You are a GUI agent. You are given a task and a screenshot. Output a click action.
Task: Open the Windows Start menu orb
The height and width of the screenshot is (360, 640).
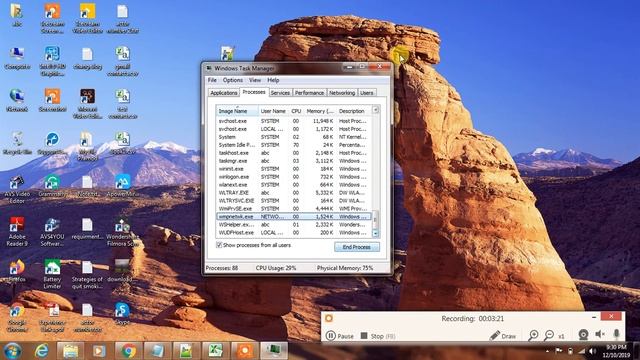12,351
